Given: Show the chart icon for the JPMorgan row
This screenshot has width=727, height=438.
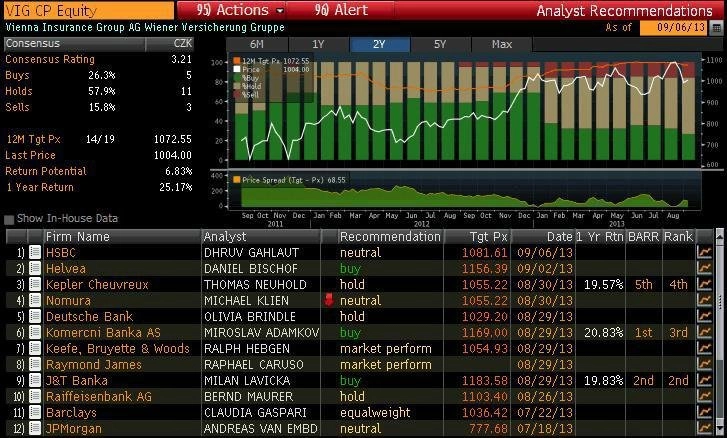Looking at the screenshot, I should [x=704, y=428].
